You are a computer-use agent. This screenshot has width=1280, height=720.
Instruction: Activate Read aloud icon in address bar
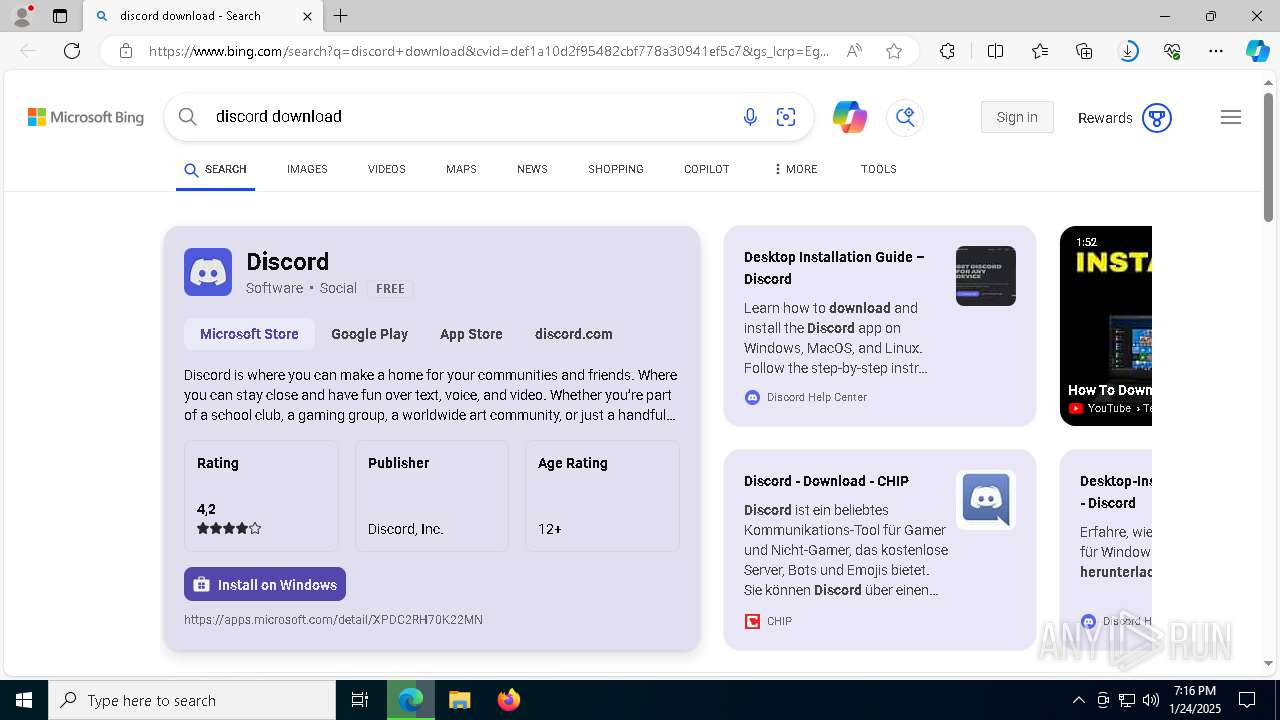(x=854, y=51)
